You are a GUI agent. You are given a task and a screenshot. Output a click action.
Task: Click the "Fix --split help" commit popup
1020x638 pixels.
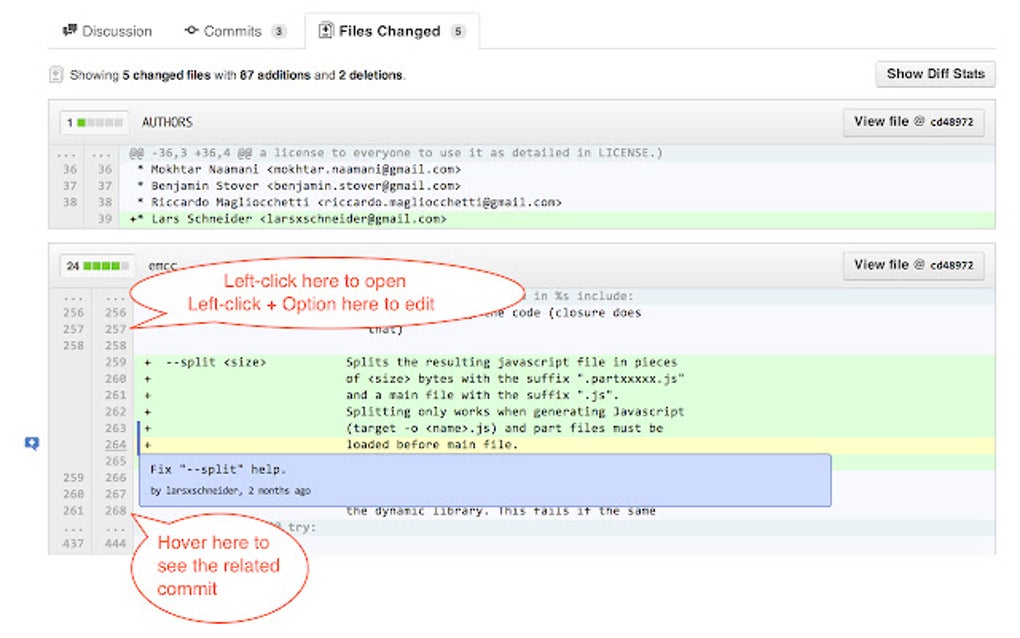tap(480, 478)
